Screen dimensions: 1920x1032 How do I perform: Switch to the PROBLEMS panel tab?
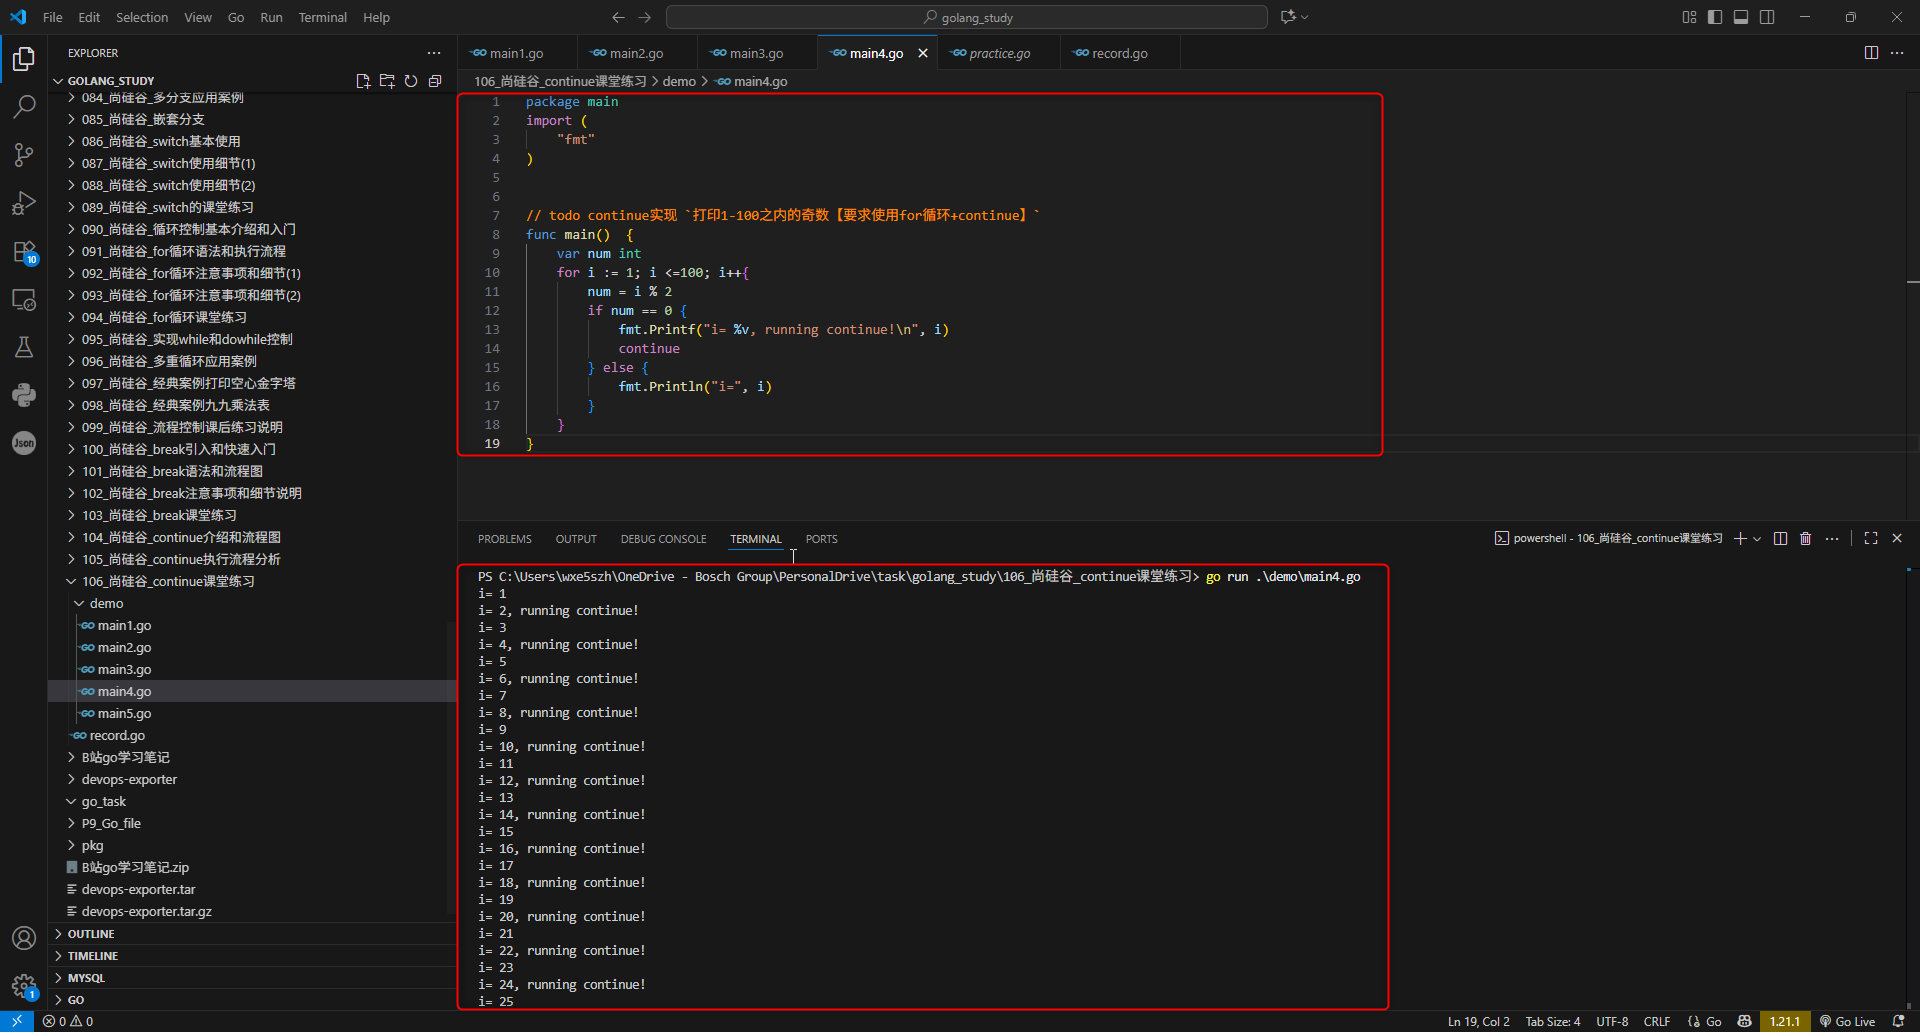505,539
